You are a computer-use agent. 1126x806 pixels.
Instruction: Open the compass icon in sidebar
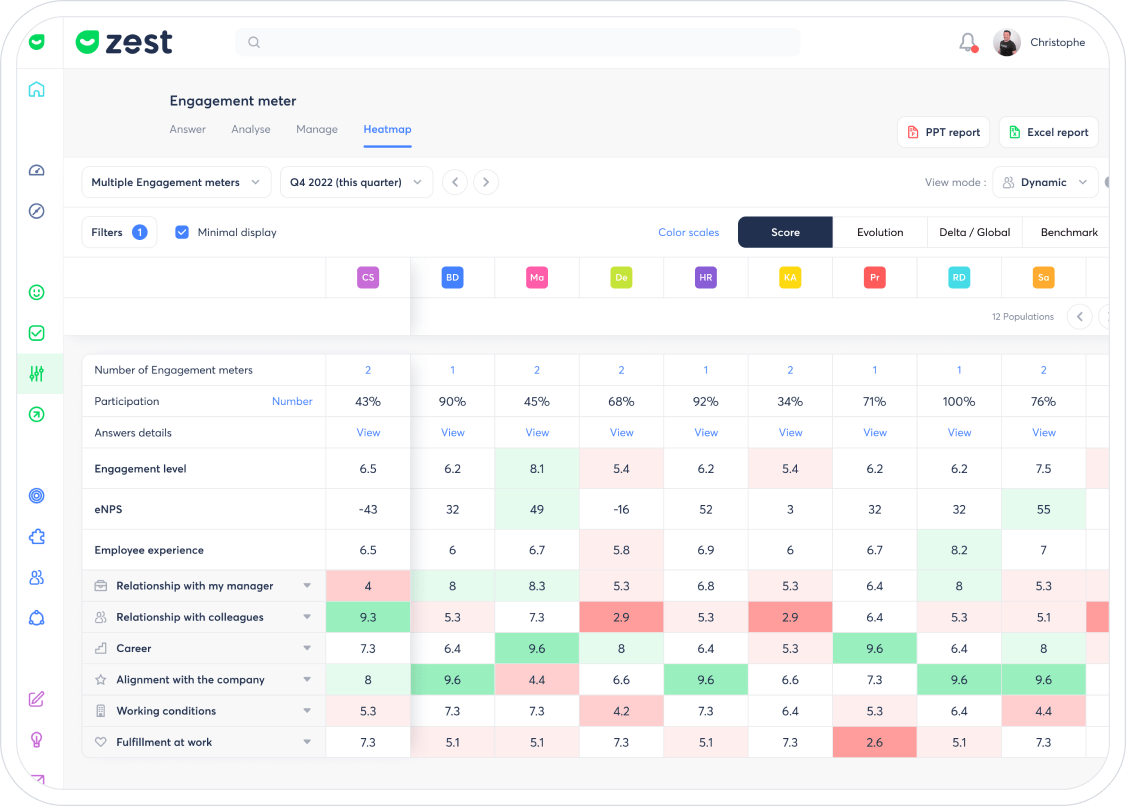37,211
